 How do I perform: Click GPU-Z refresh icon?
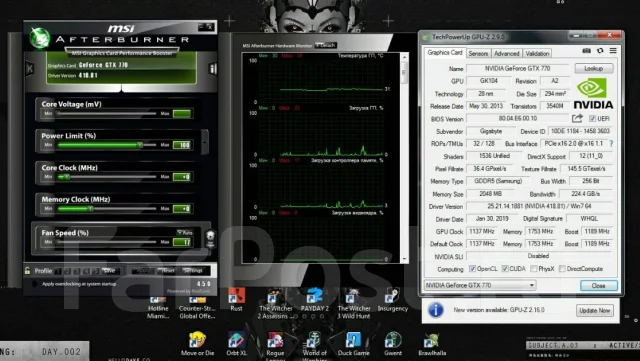coord(600,51)
